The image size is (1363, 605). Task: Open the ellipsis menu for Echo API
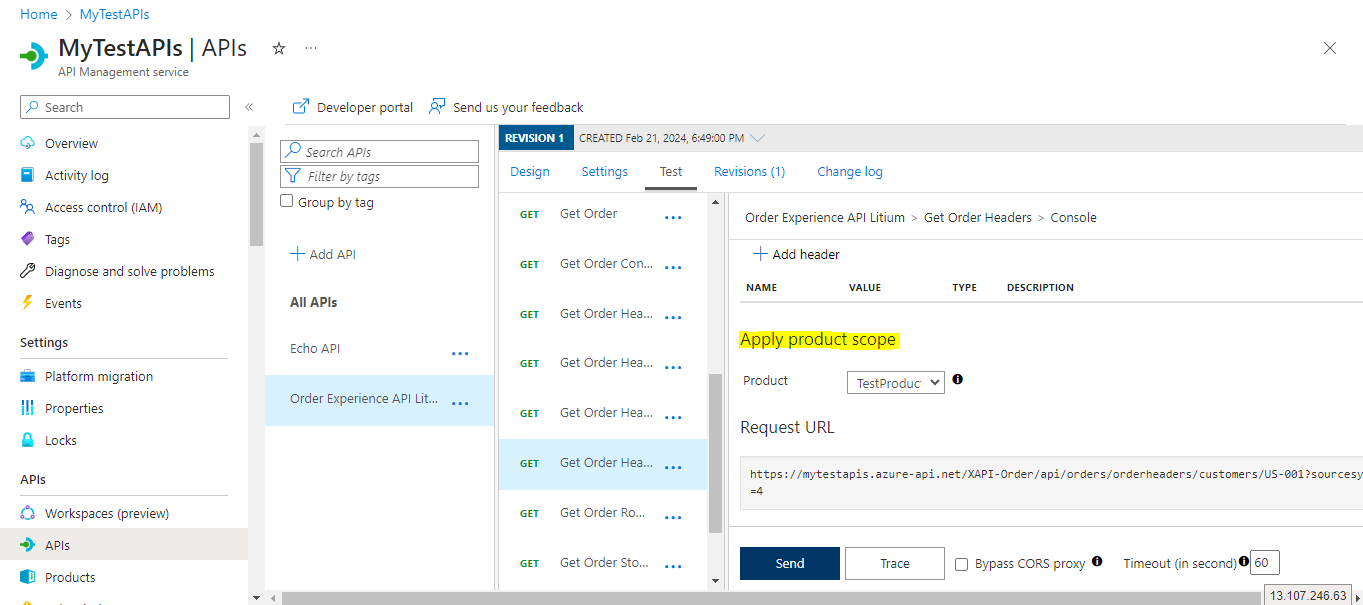click(x=460, y=353)
